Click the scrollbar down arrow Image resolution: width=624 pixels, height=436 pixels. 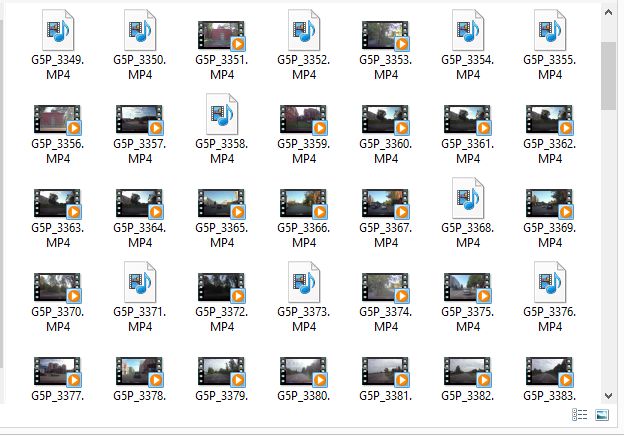609,395
